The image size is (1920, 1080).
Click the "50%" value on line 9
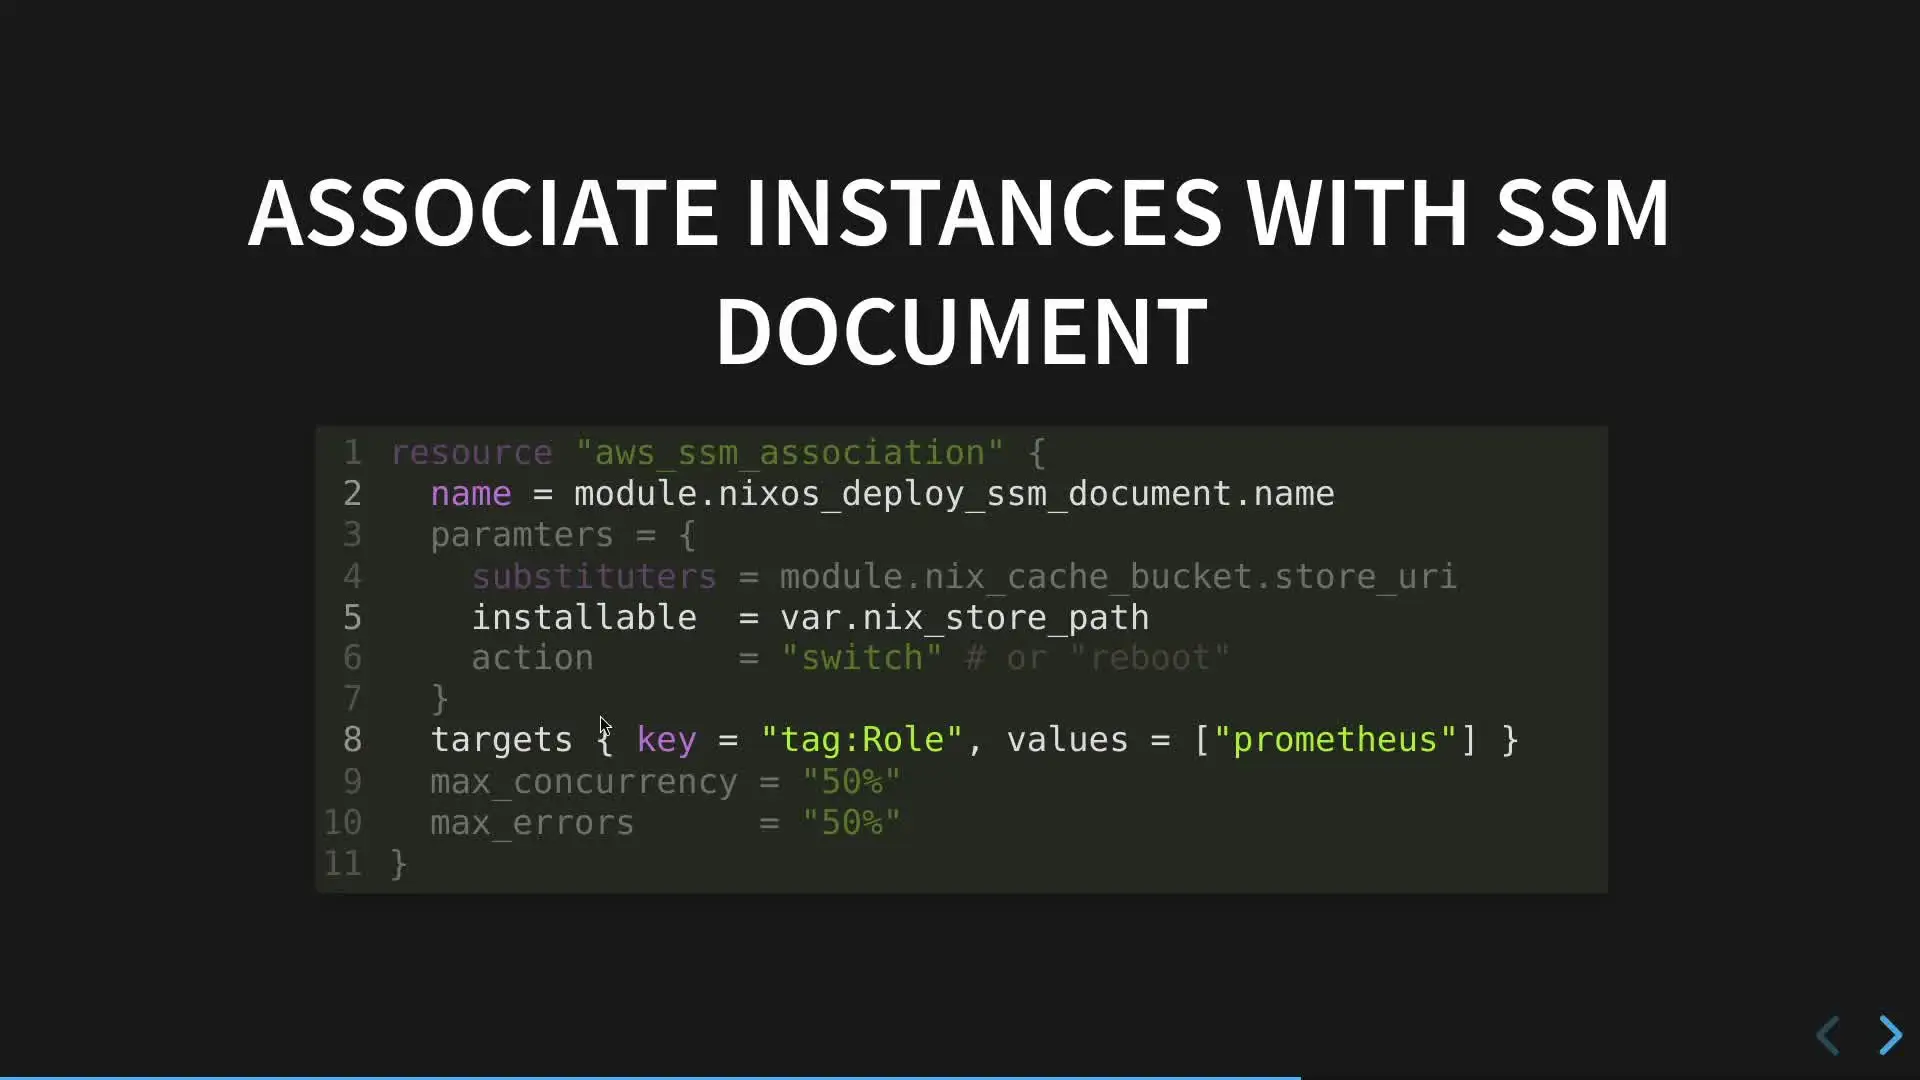pyautogui.click(x=851, y=781)
